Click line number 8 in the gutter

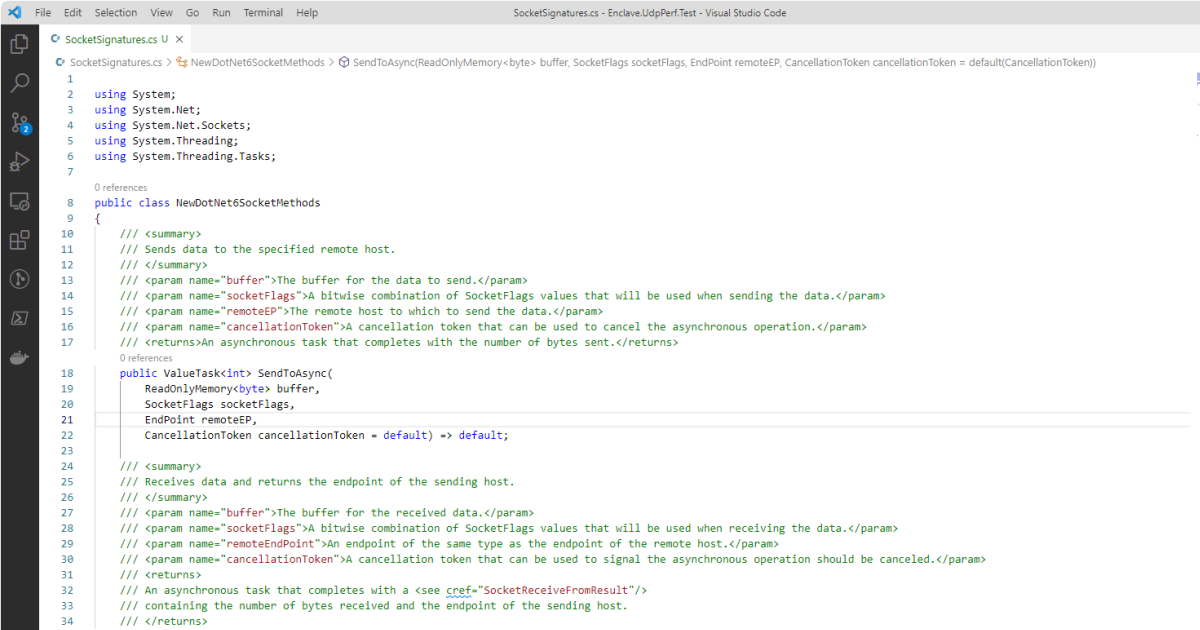pyautogui.click(x=70, y=203)
